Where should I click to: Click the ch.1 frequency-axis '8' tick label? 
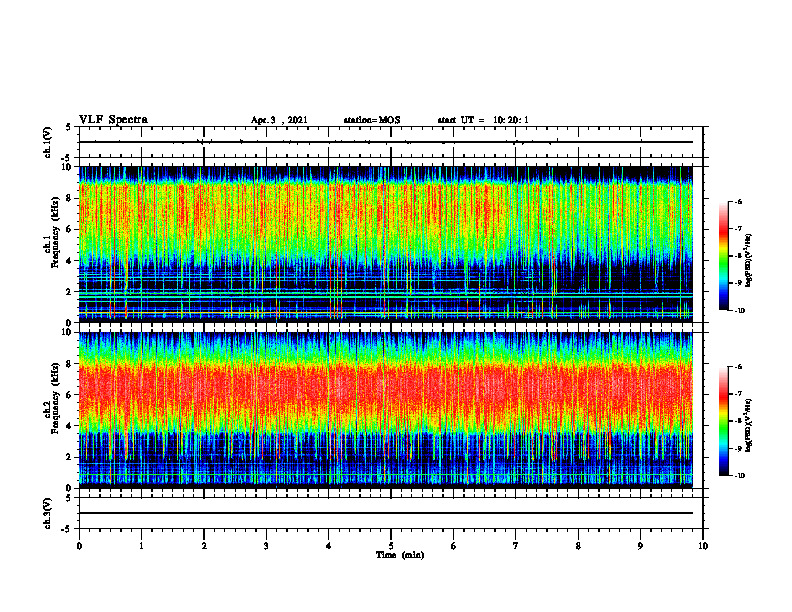tap(70, 198)
